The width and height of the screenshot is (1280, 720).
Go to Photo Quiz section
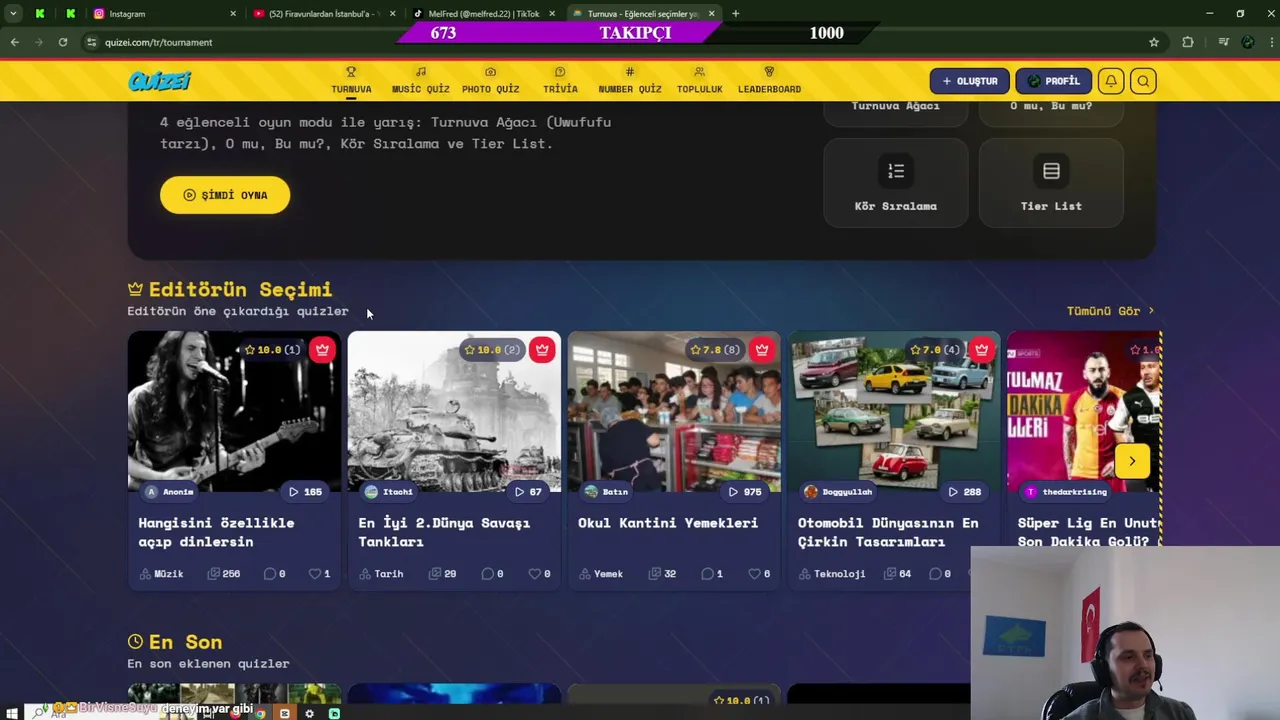pos(490,81)
